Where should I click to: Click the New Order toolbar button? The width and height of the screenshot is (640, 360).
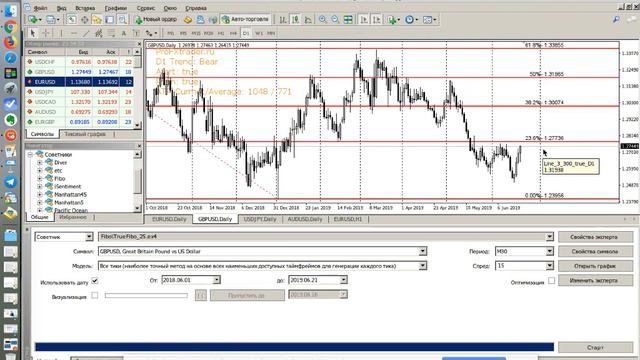coord(156,19)
